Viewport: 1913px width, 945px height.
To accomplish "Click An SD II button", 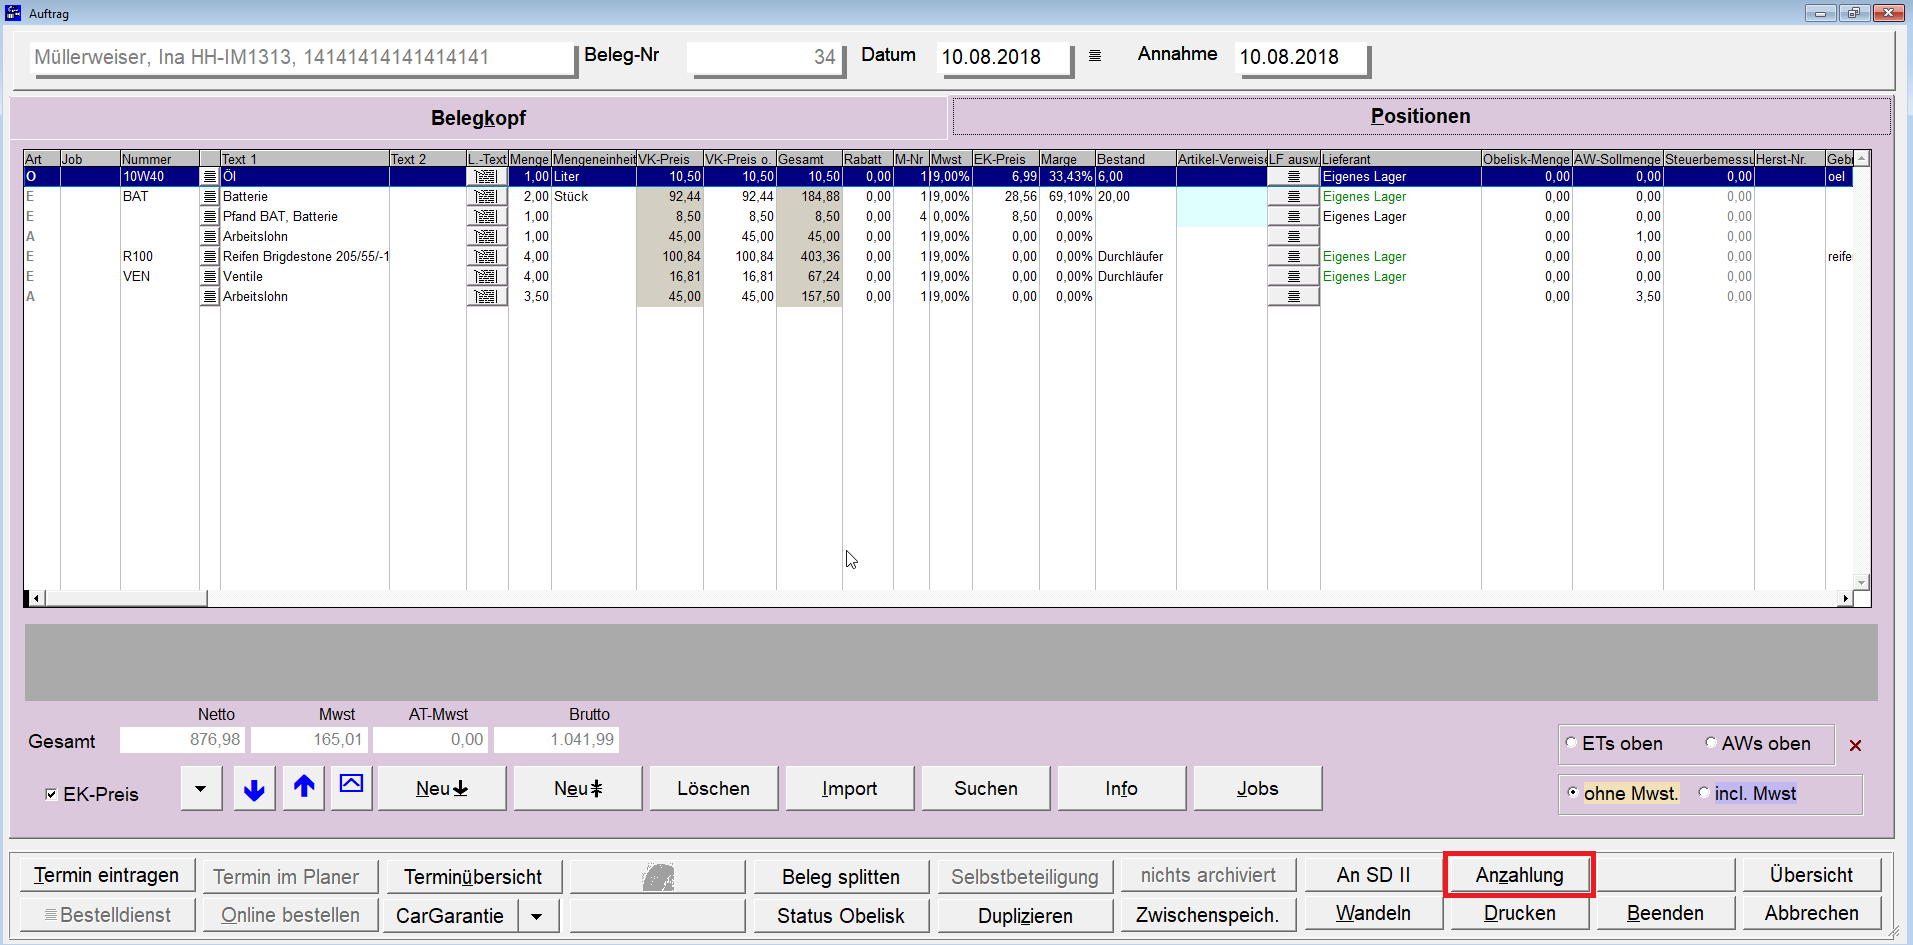I will (x=1374, y=875).
